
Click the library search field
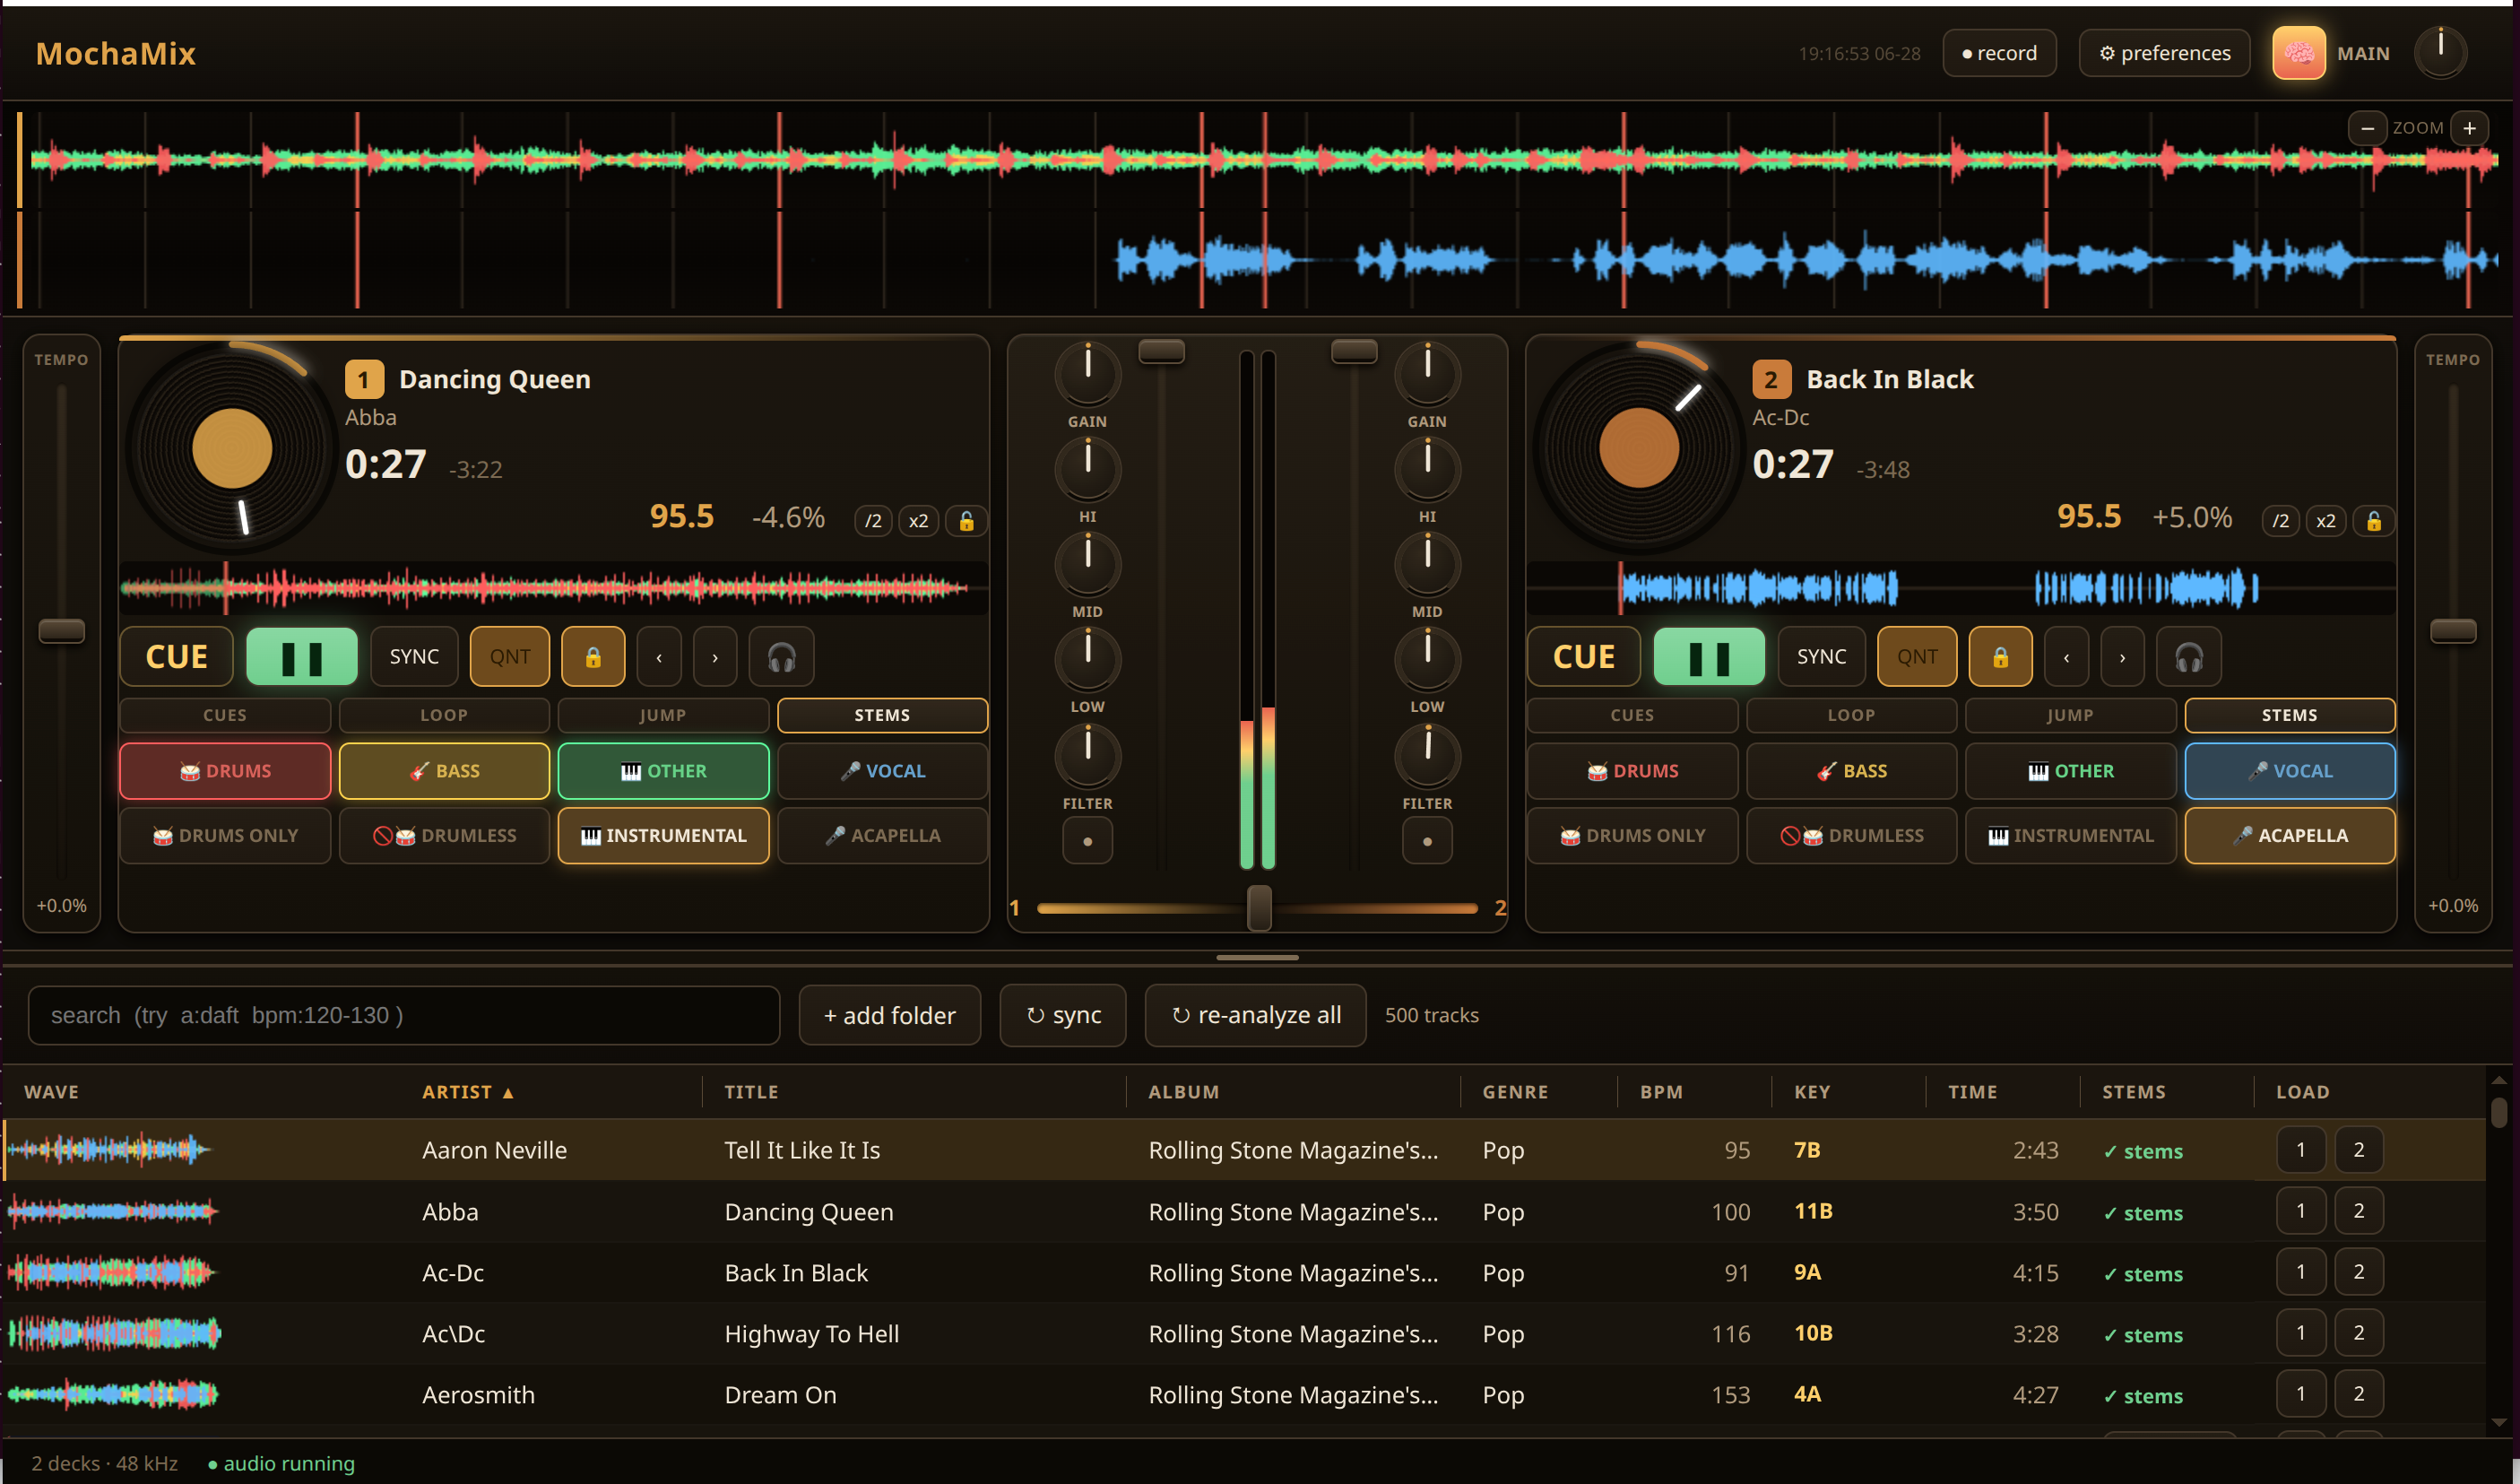[404, 1015]
